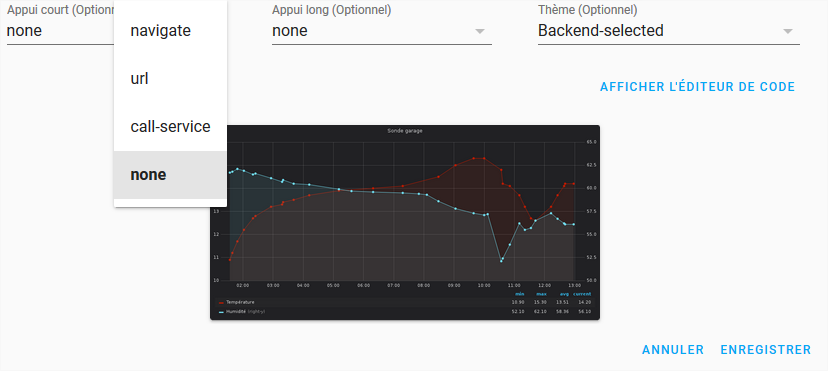Click the avg column header in legend

564,294
